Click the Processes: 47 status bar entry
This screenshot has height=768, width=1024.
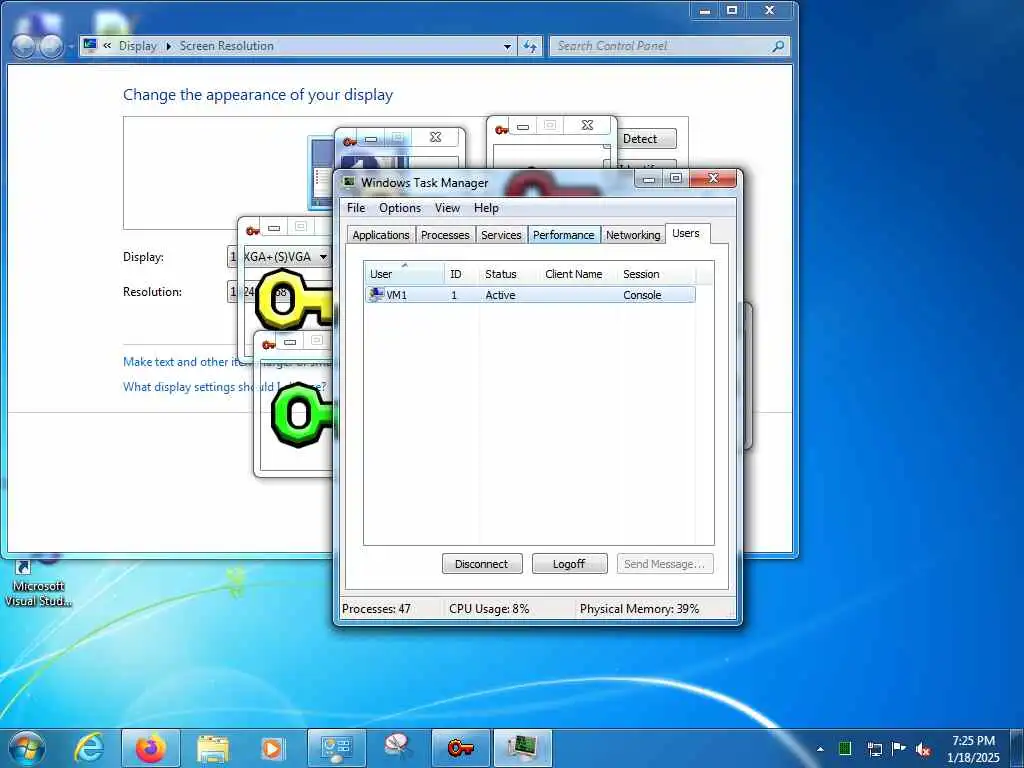(x=376, y=609)
